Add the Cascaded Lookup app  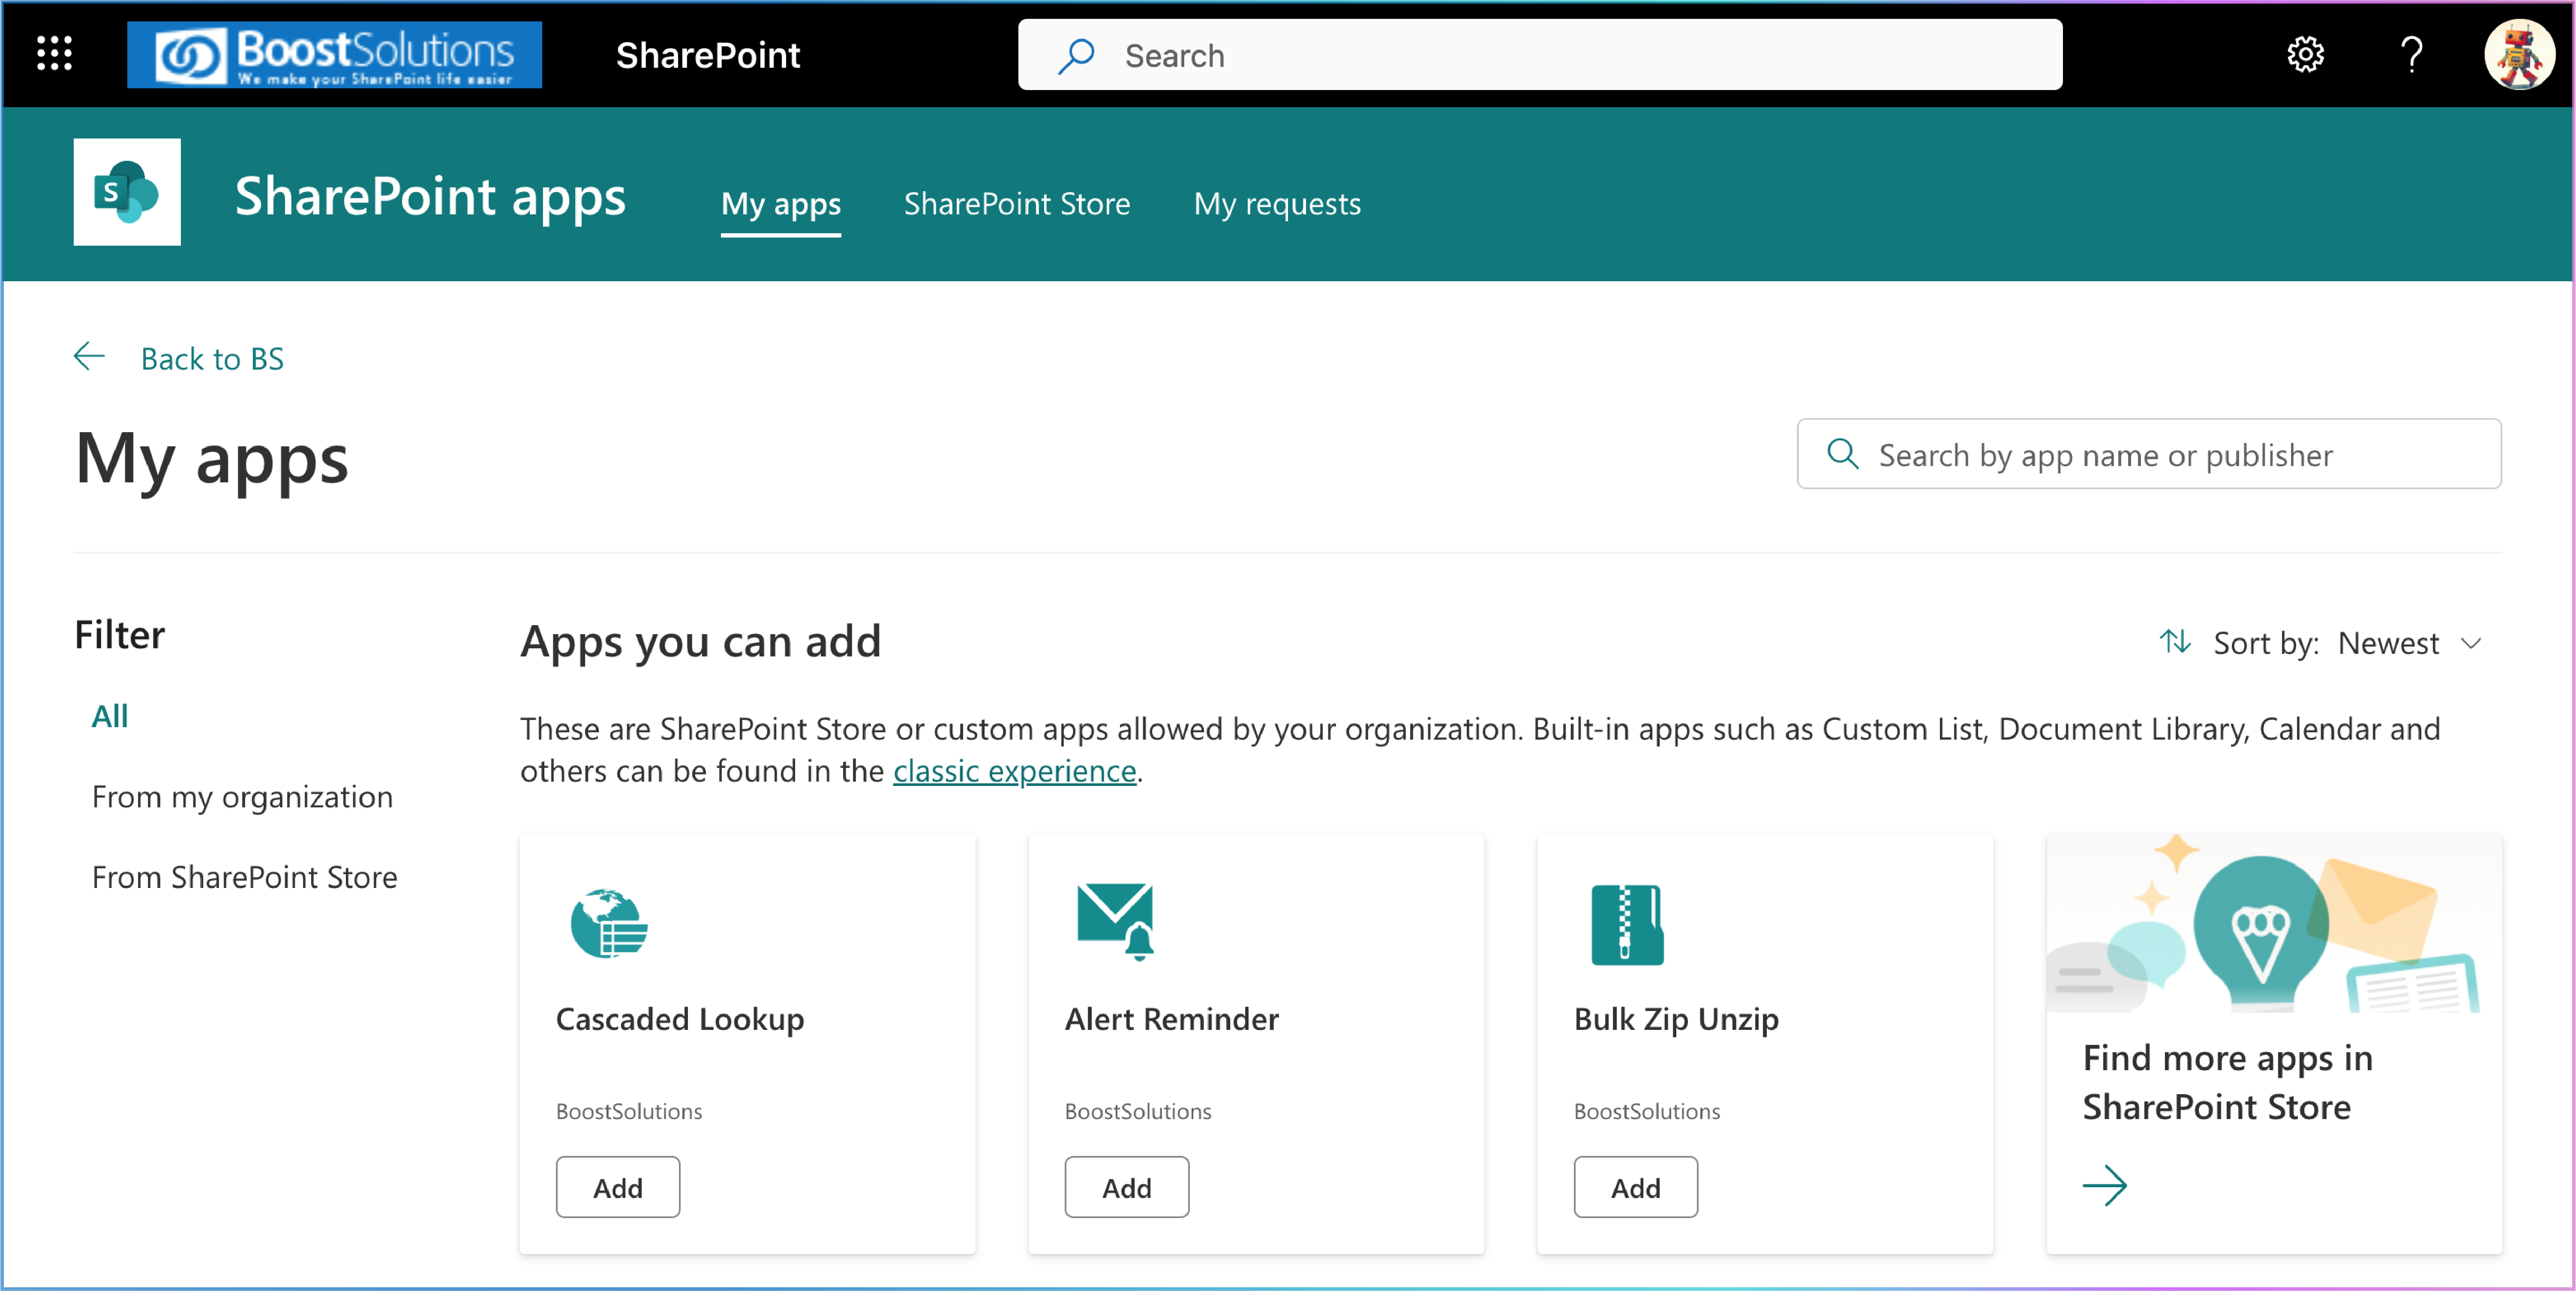[x=618, y=1187]
